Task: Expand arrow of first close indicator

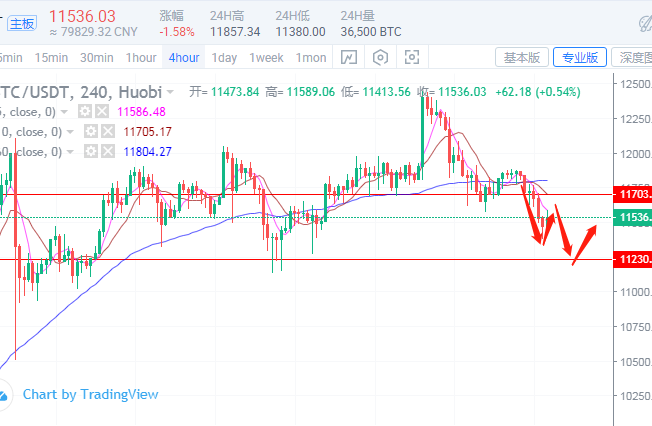Action: click(x=64, y=111)
